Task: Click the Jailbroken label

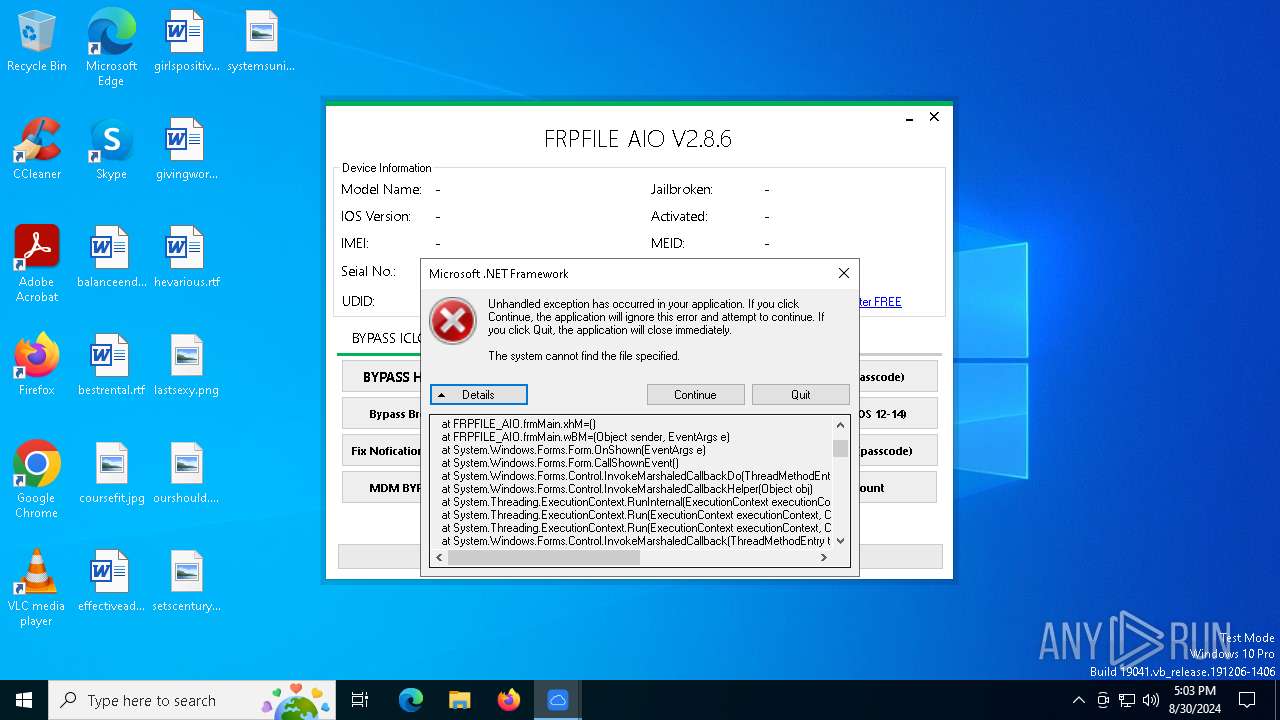Action: [x=682, y=189]
